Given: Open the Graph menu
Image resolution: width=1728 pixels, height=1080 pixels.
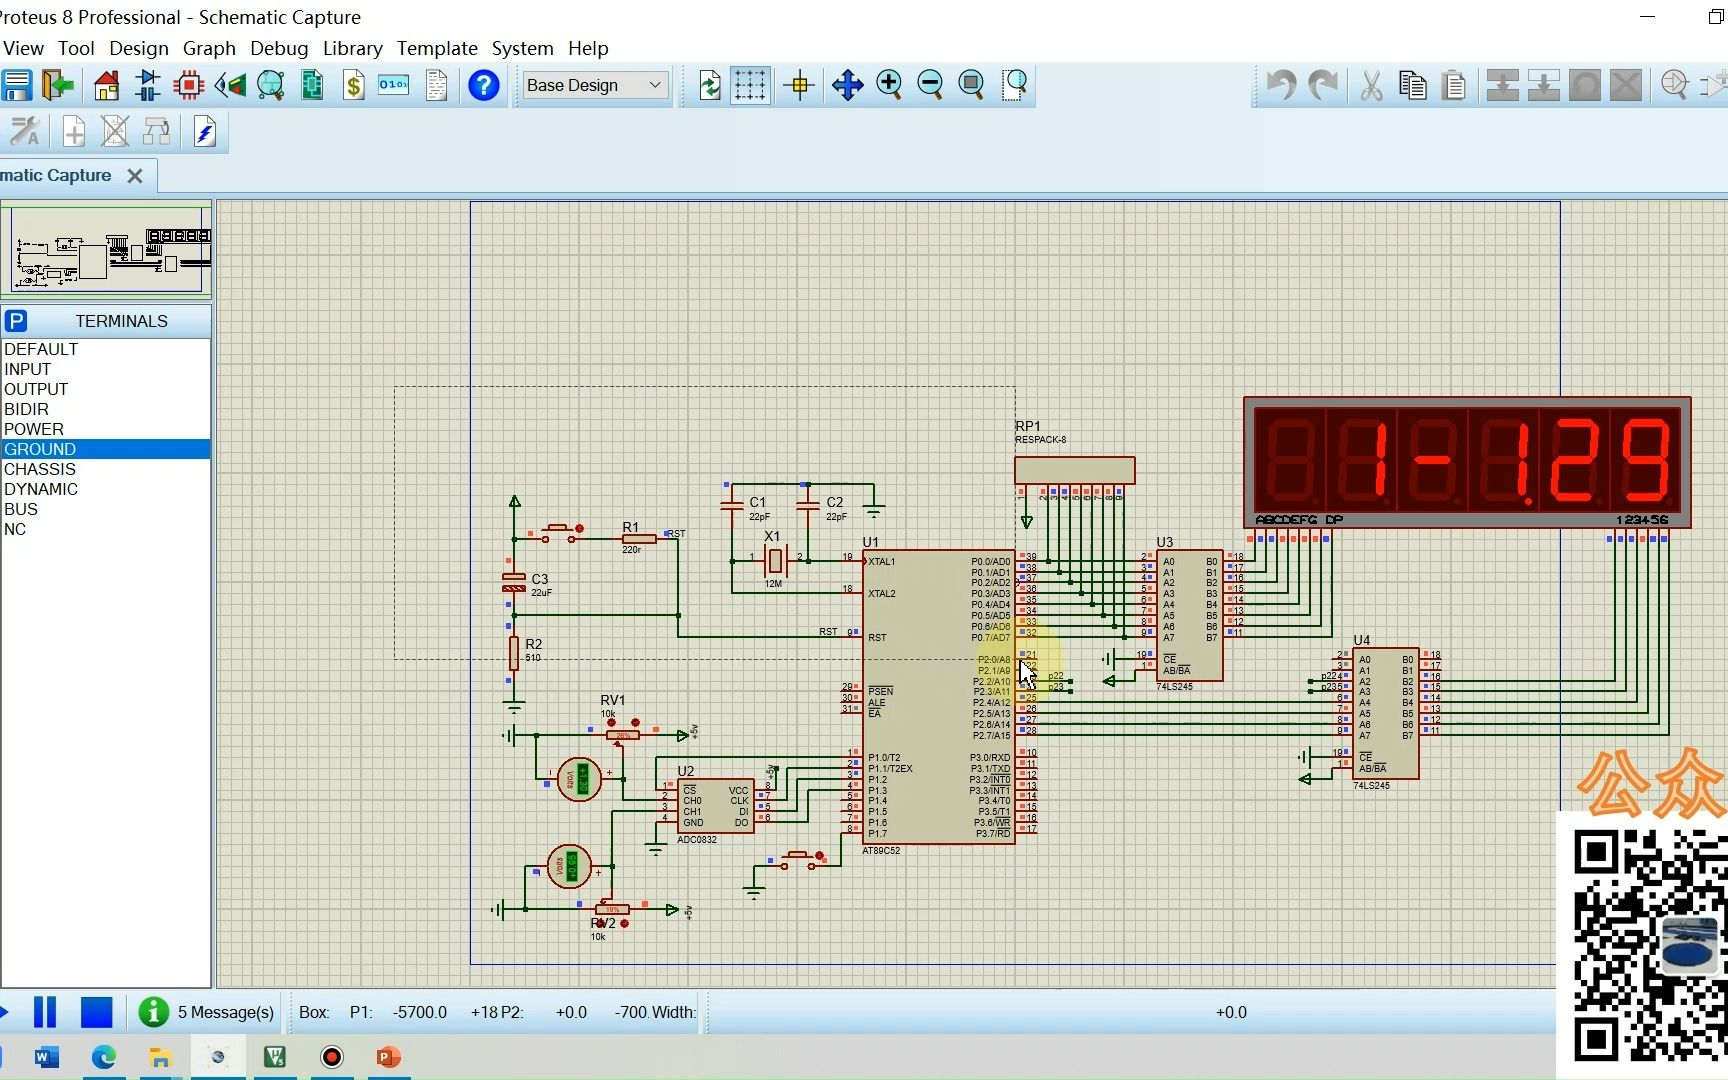Looking at the screenshot, I should pos(209,48).
